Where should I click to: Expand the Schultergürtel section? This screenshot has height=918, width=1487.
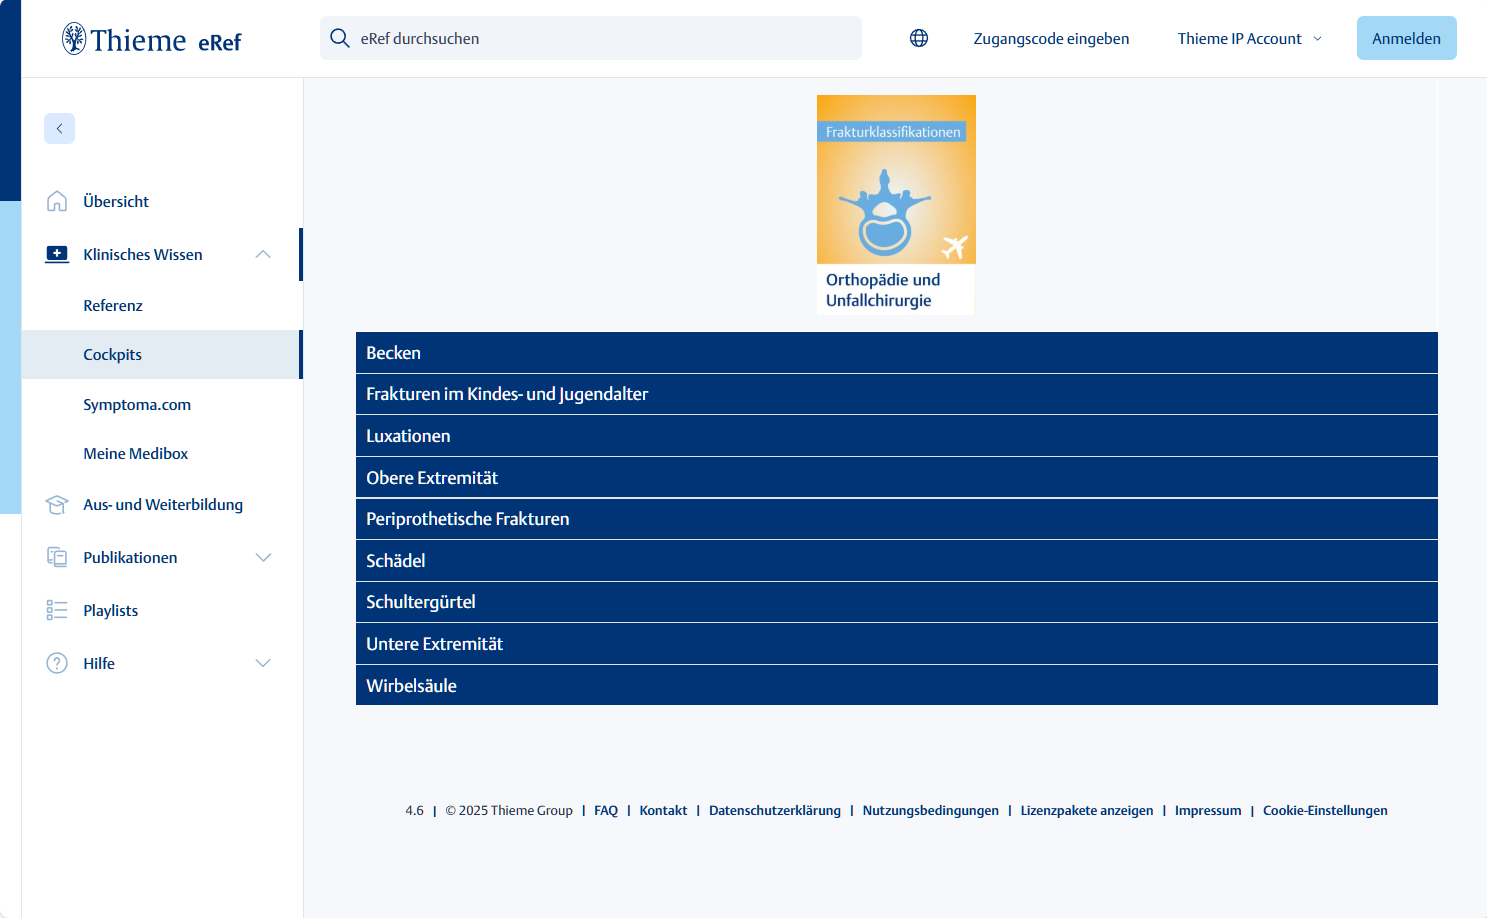(897, 602)
